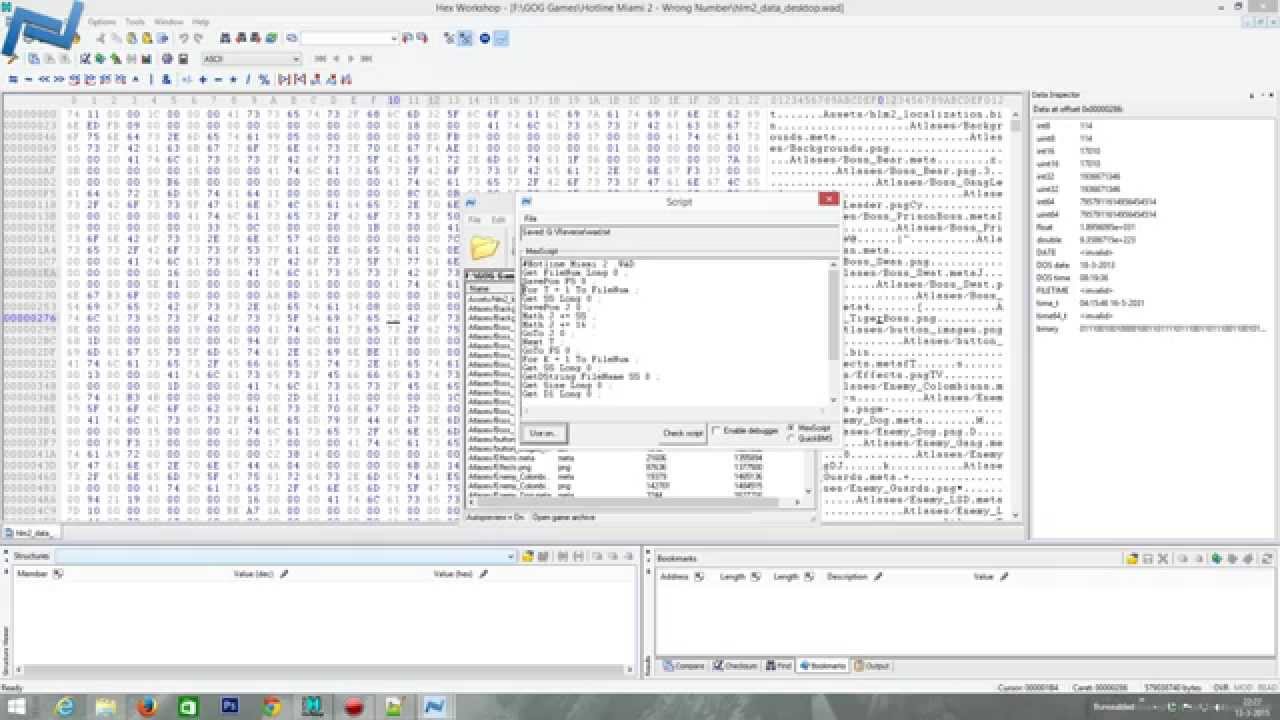The width and height of the screenshot is (1280, 720).
Task: Click the shift left operation icon
Action: (45, 79)
